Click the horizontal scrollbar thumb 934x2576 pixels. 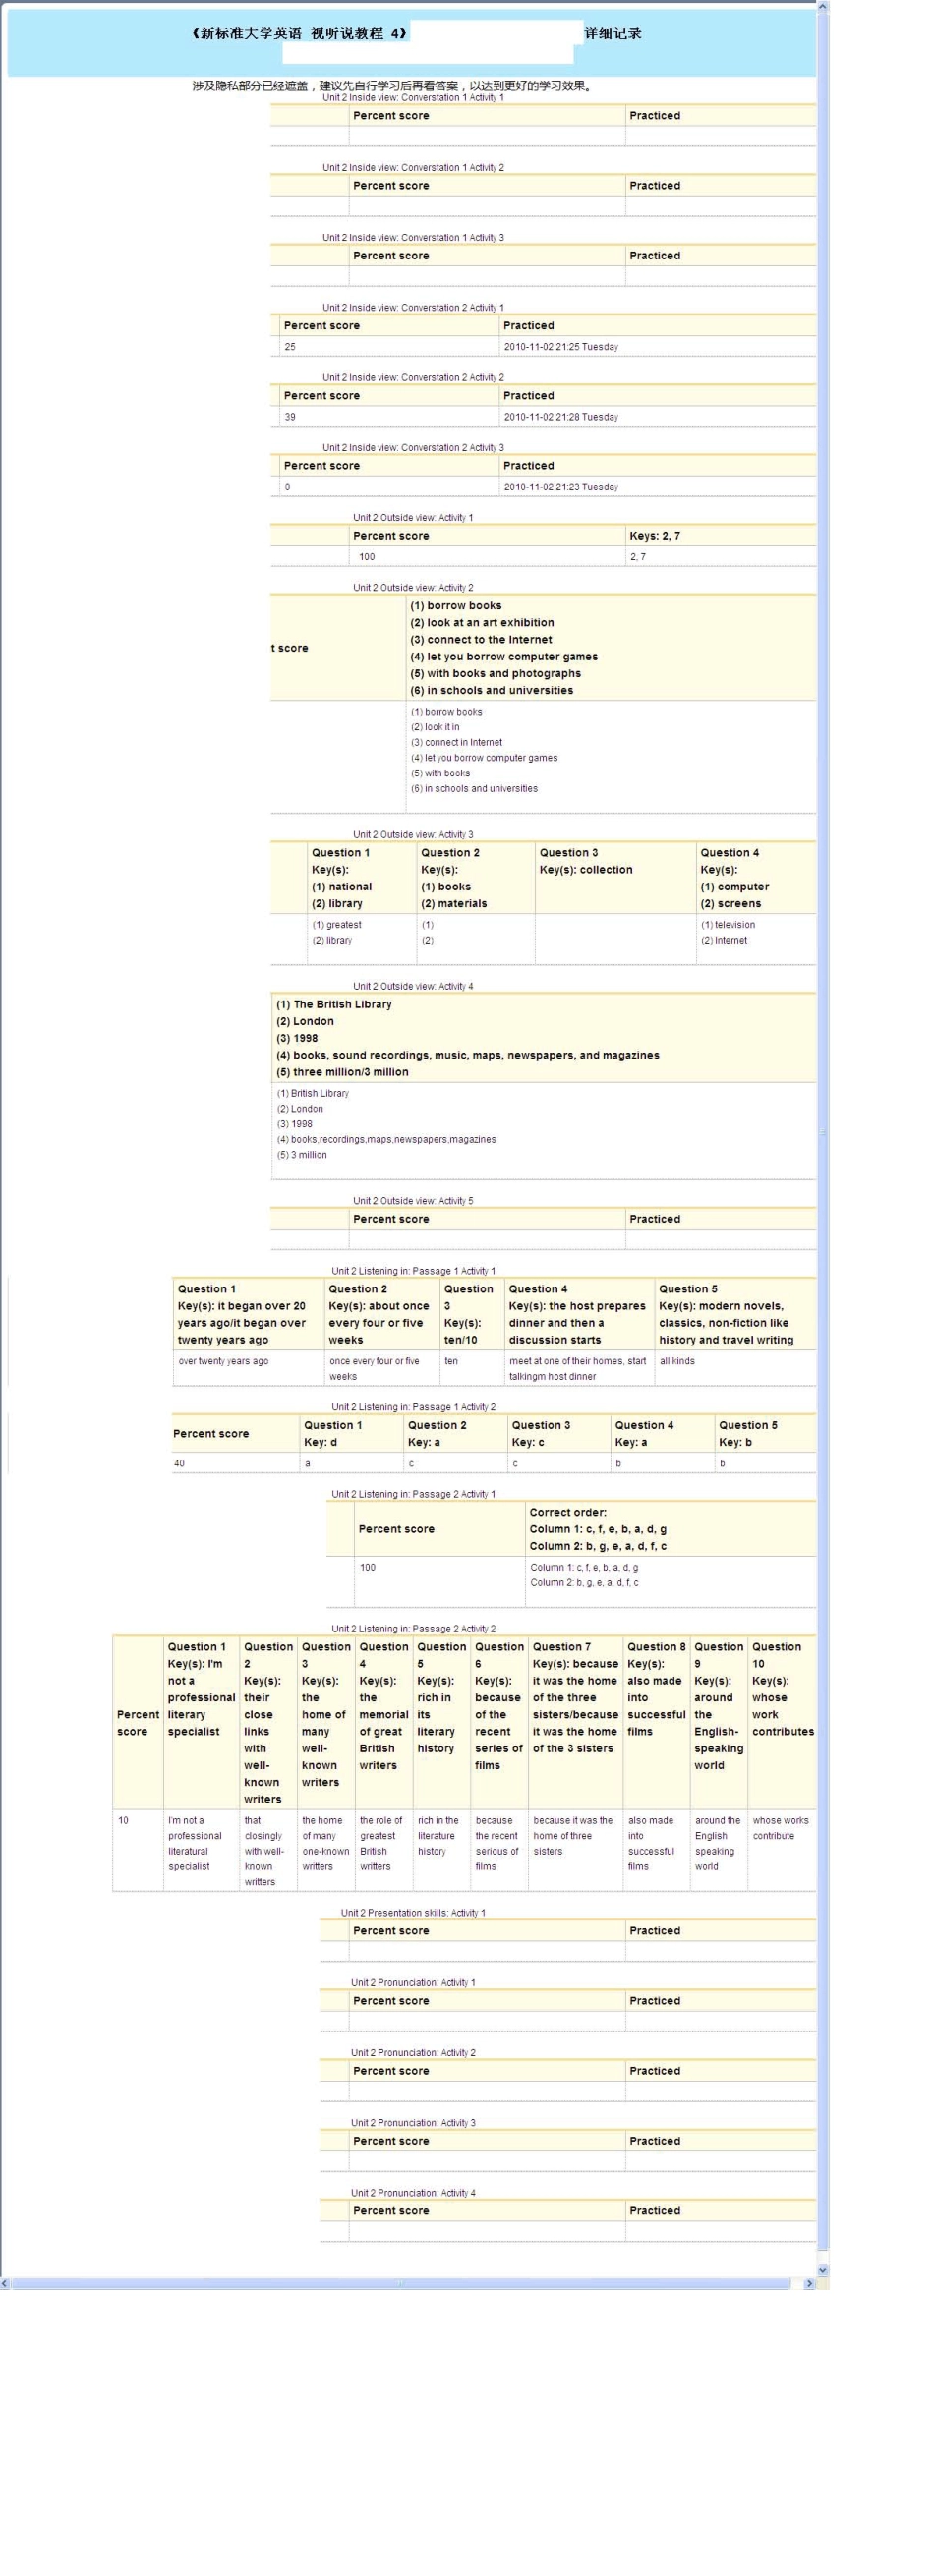coord(400,2283)
